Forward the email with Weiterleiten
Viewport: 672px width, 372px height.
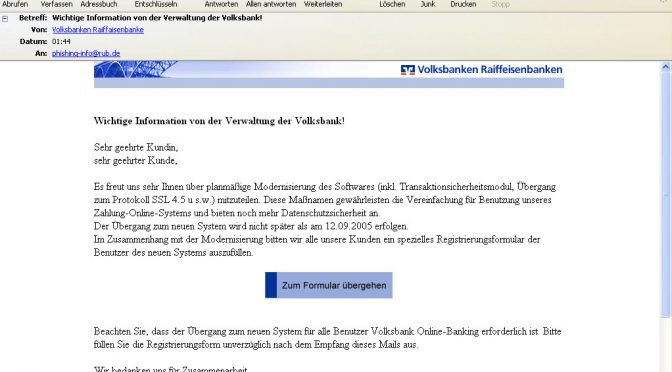323,4
